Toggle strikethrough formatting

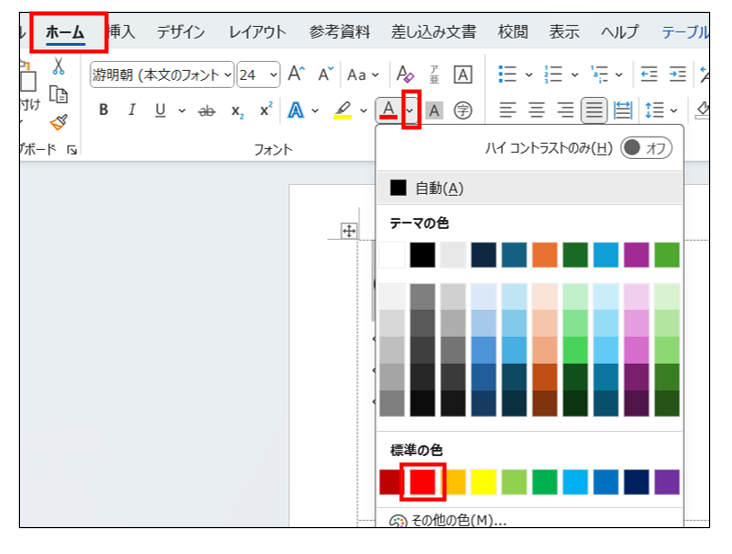(x=207, y=111)
